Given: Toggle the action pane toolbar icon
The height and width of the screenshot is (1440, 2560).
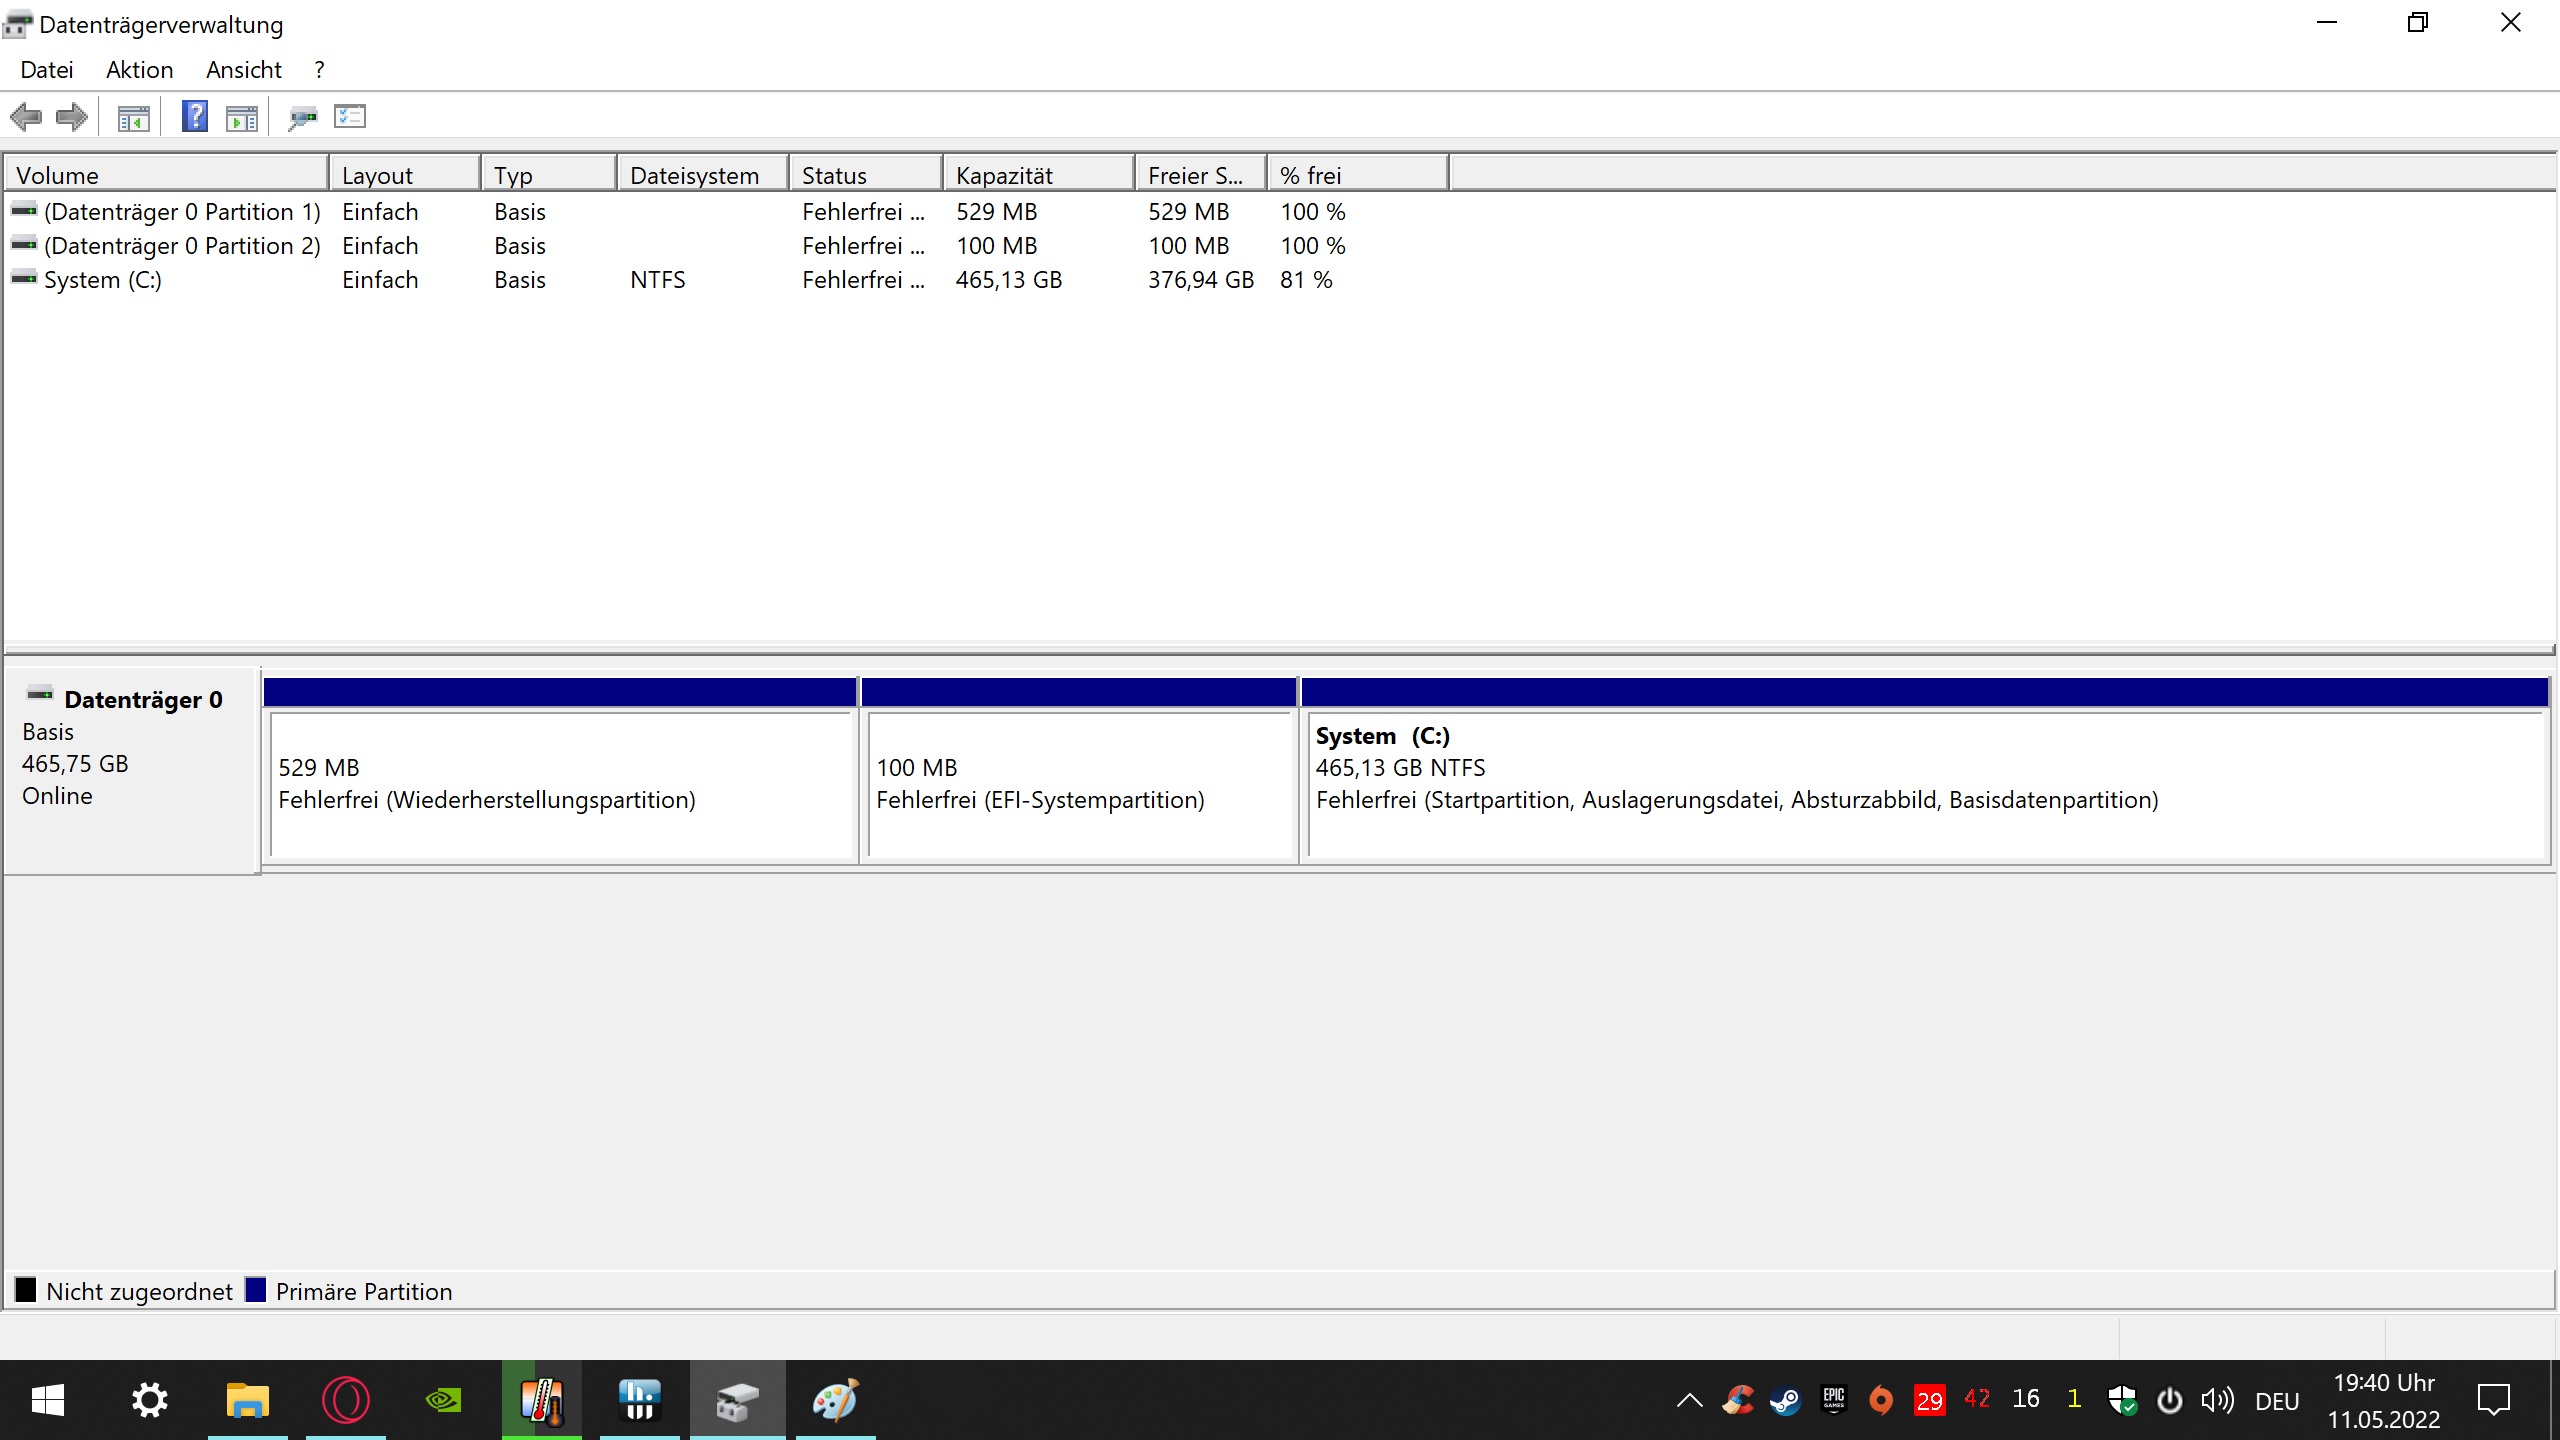Looking at the screenshot, I should (x=242, y=118).
